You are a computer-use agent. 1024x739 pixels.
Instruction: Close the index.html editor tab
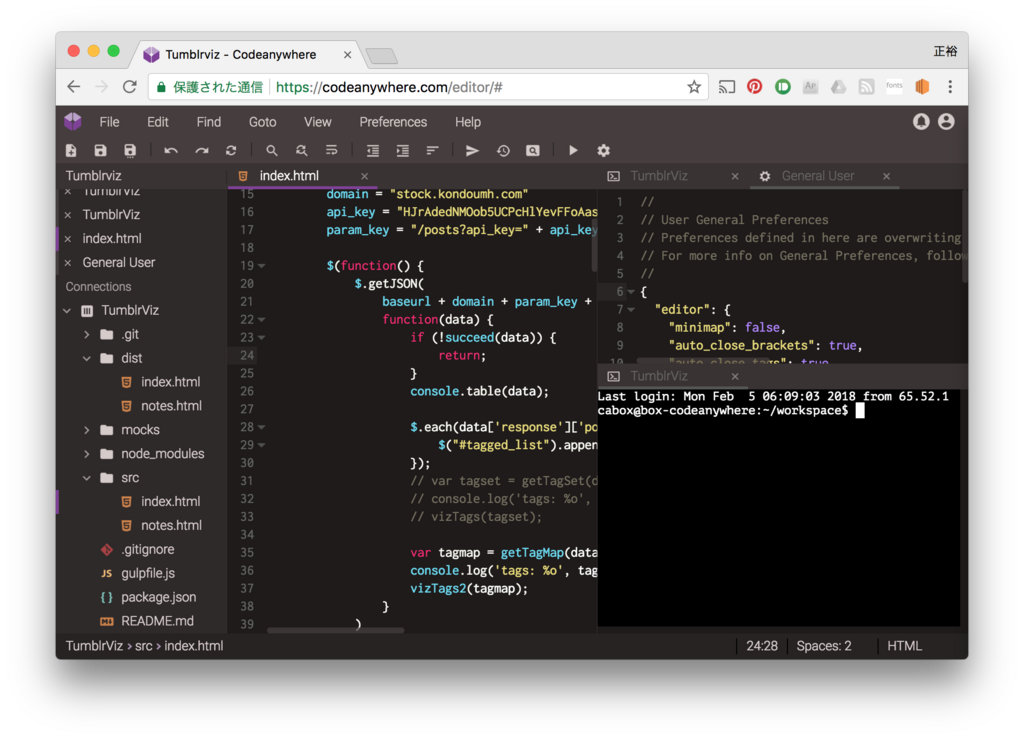364,176
